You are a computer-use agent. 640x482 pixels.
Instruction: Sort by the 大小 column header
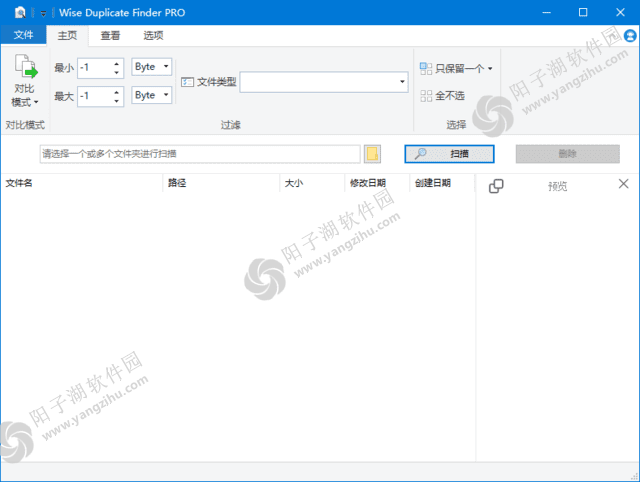pos(312,183)
